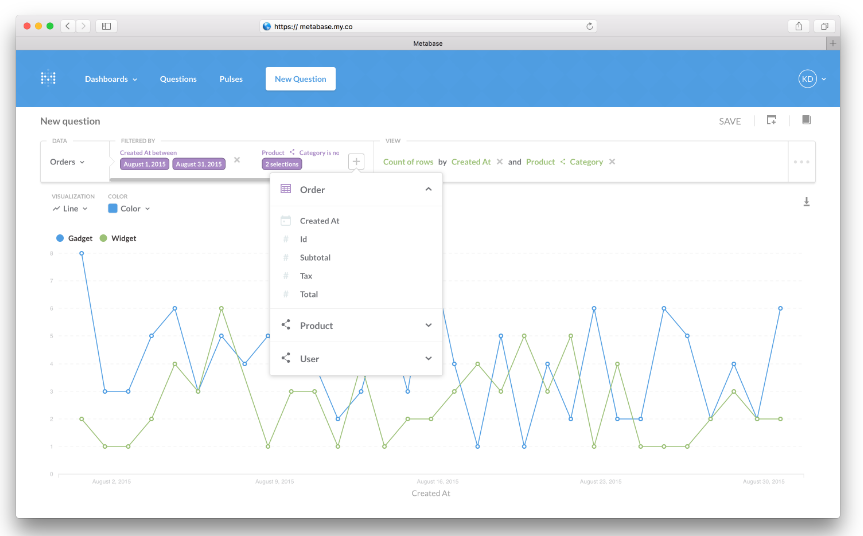Expand the User section

click(428, 358)
